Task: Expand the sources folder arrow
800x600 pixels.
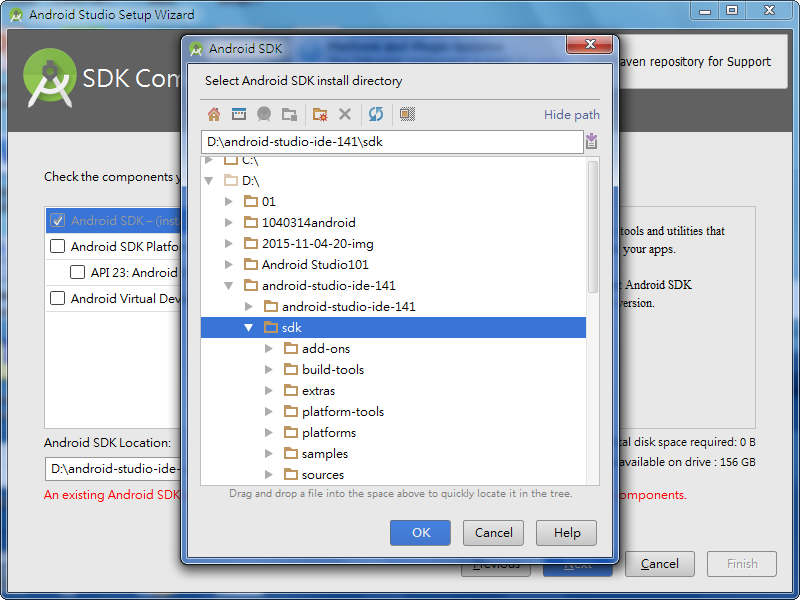Action: point(268,474)
